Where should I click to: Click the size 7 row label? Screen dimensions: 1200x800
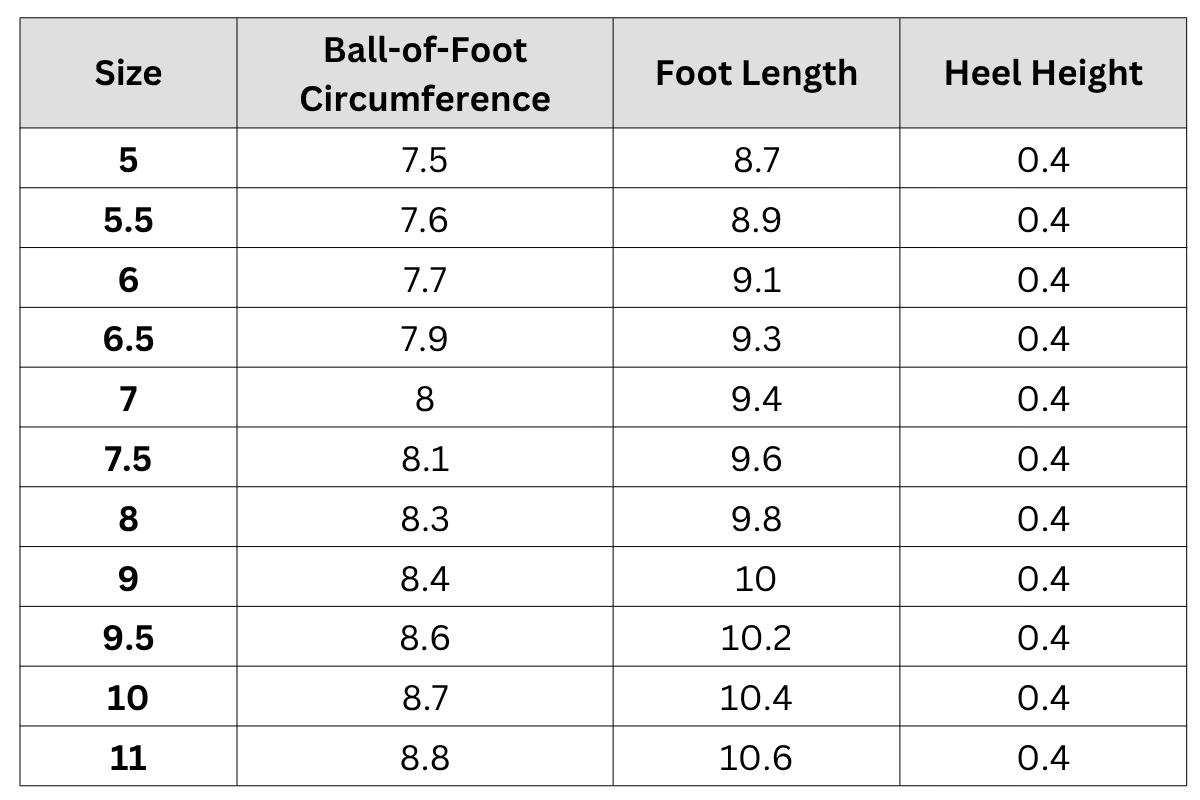[x=128, y=400]
